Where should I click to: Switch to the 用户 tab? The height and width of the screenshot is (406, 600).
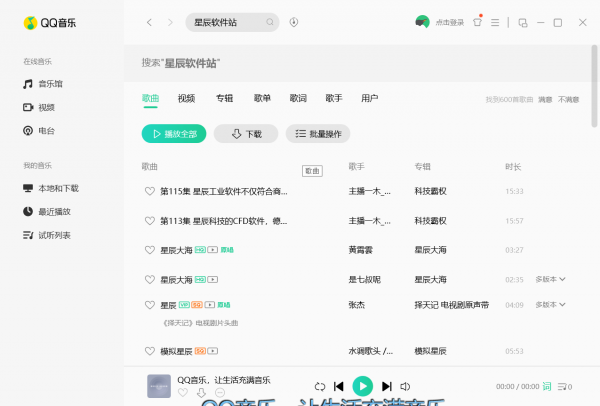pos(370,98)
